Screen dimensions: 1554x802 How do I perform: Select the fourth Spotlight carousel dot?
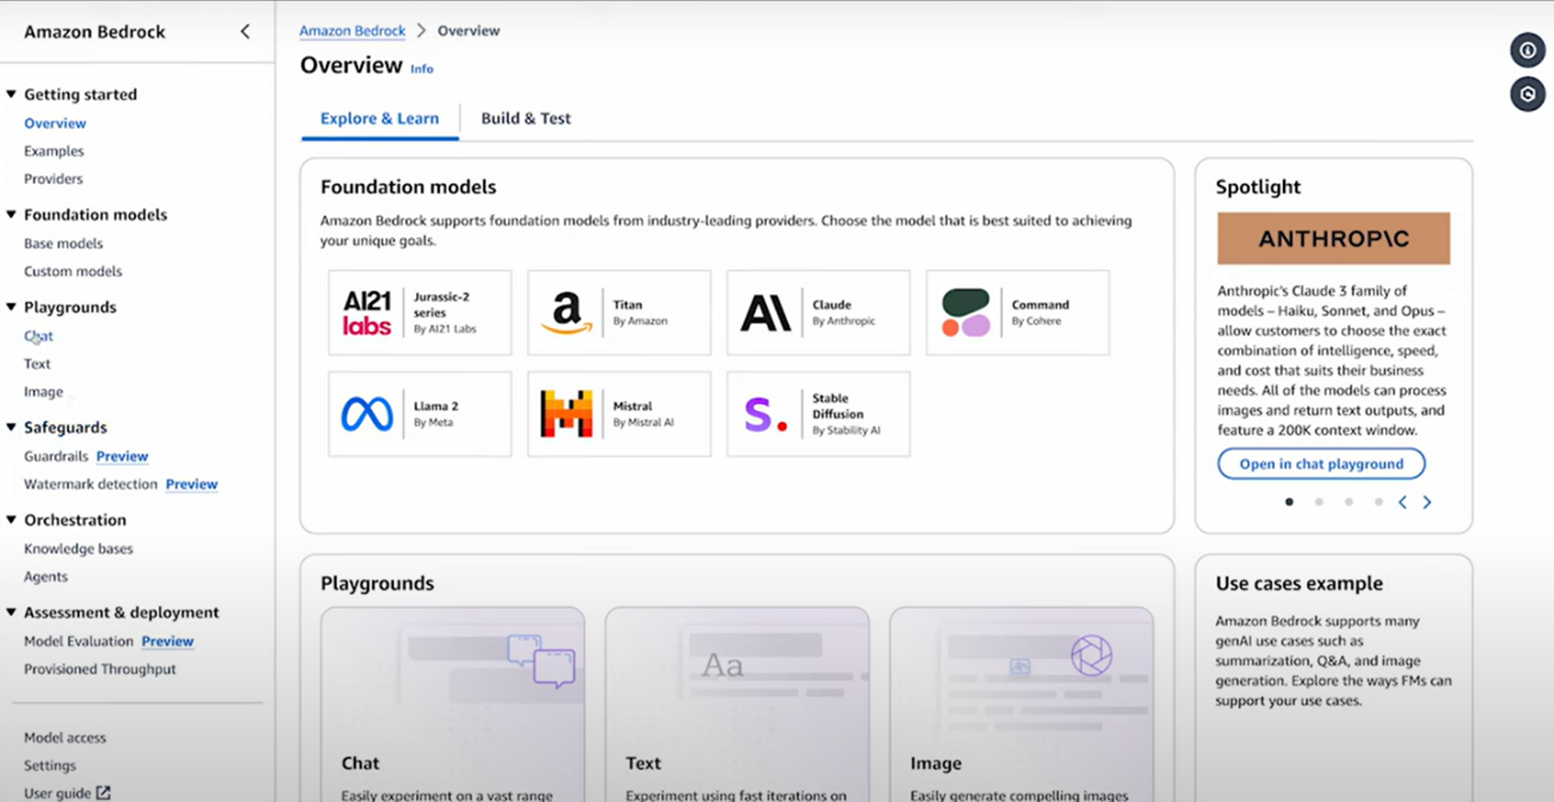(x=1378, y=502)
